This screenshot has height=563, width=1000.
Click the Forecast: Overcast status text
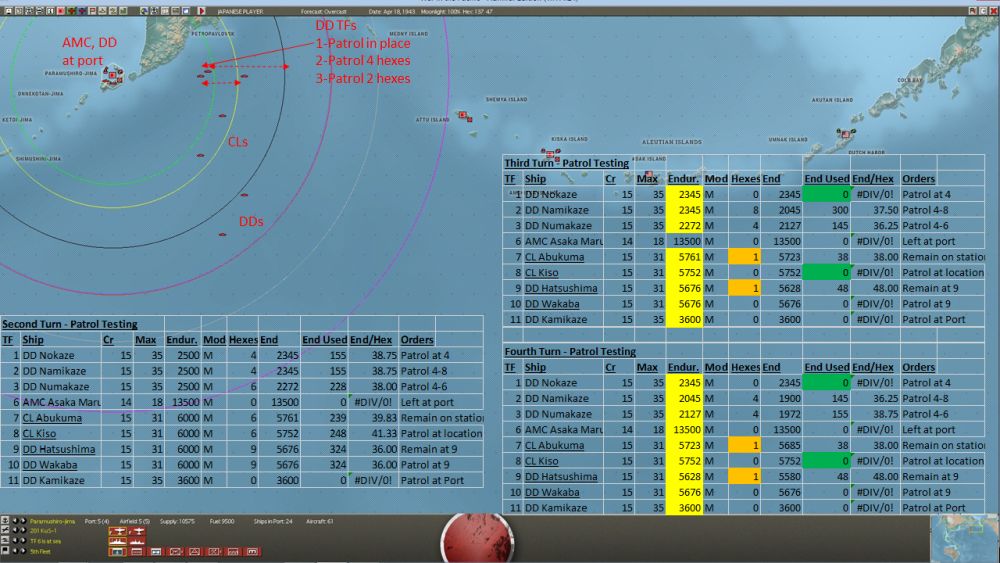coord(324,11)
